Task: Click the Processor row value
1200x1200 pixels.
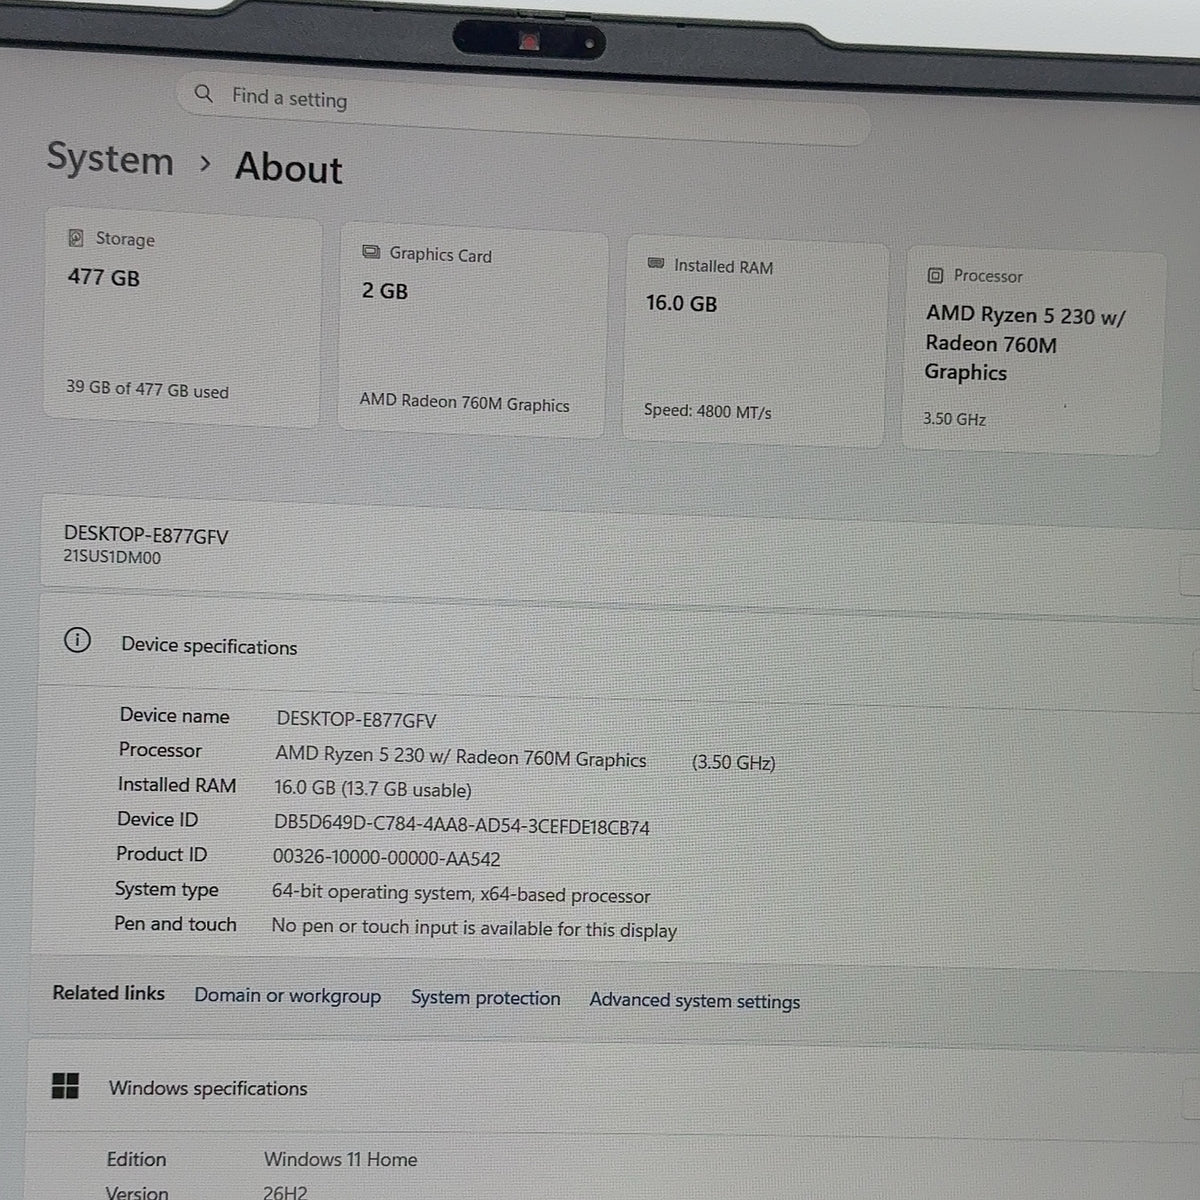Action: [461, 757]
